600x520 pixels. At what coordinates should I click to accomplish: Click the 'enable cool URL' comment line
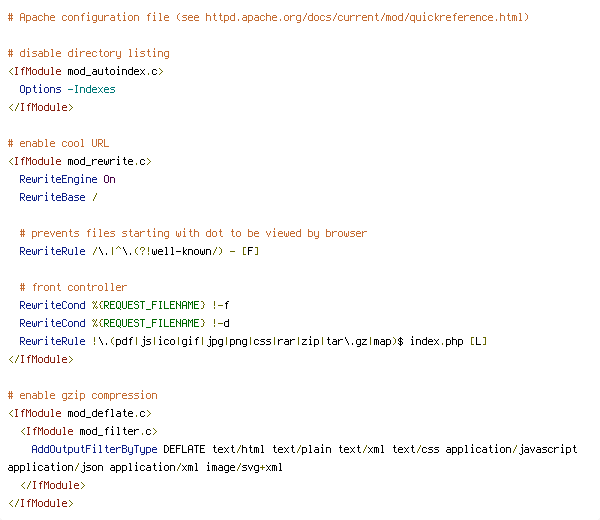[59, 143]
